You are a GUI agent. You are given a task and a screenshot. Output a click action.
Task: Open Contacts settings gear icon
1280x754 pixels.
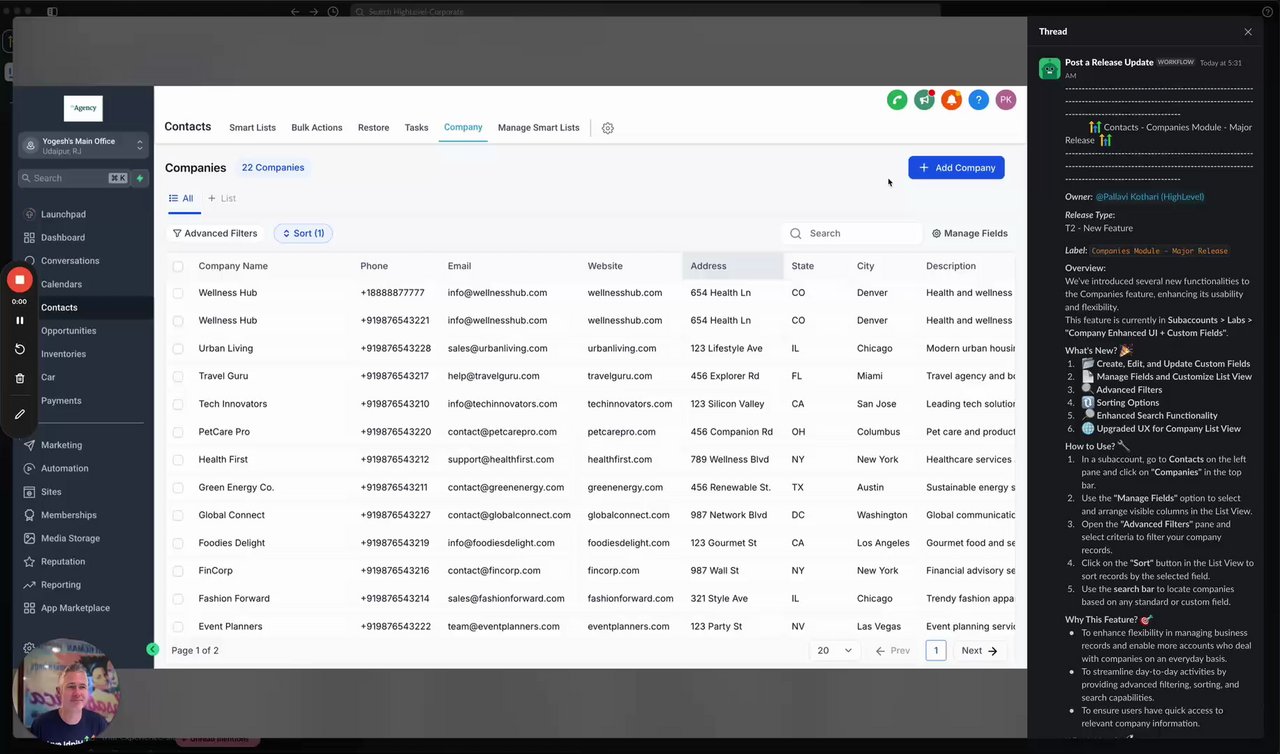pyautogui.click(x=608, y=128)
